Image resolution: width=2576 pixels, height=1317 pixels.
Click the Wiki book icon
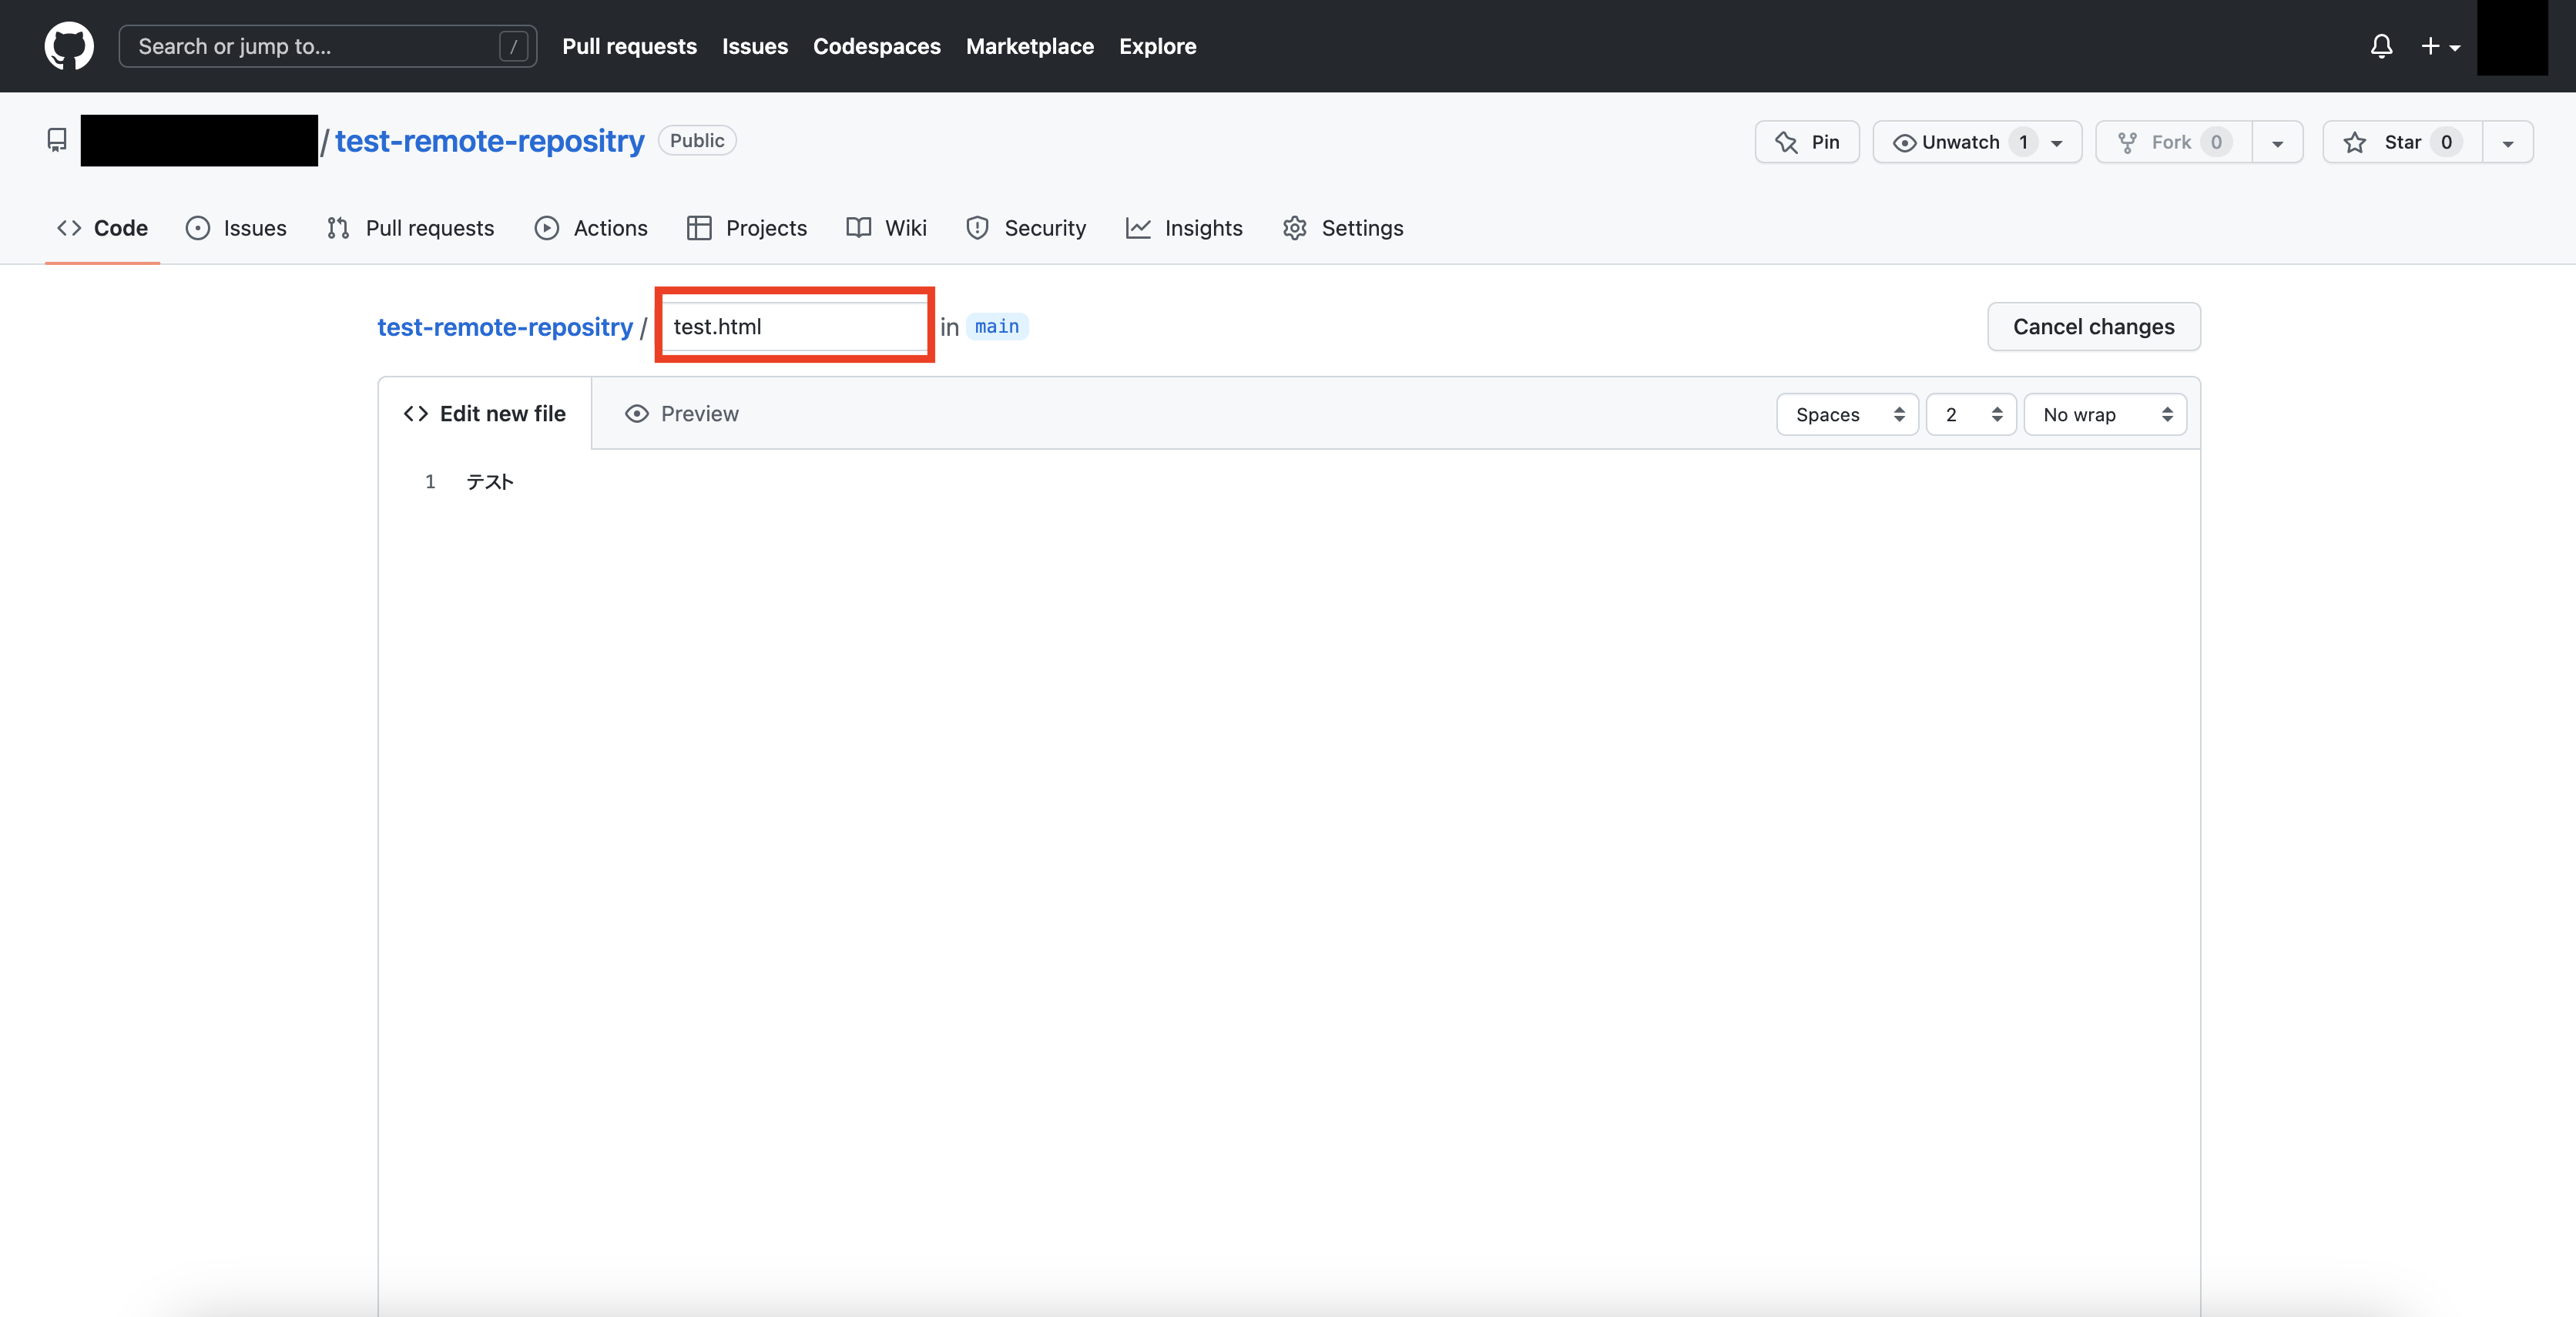click(x=858, y=228)
